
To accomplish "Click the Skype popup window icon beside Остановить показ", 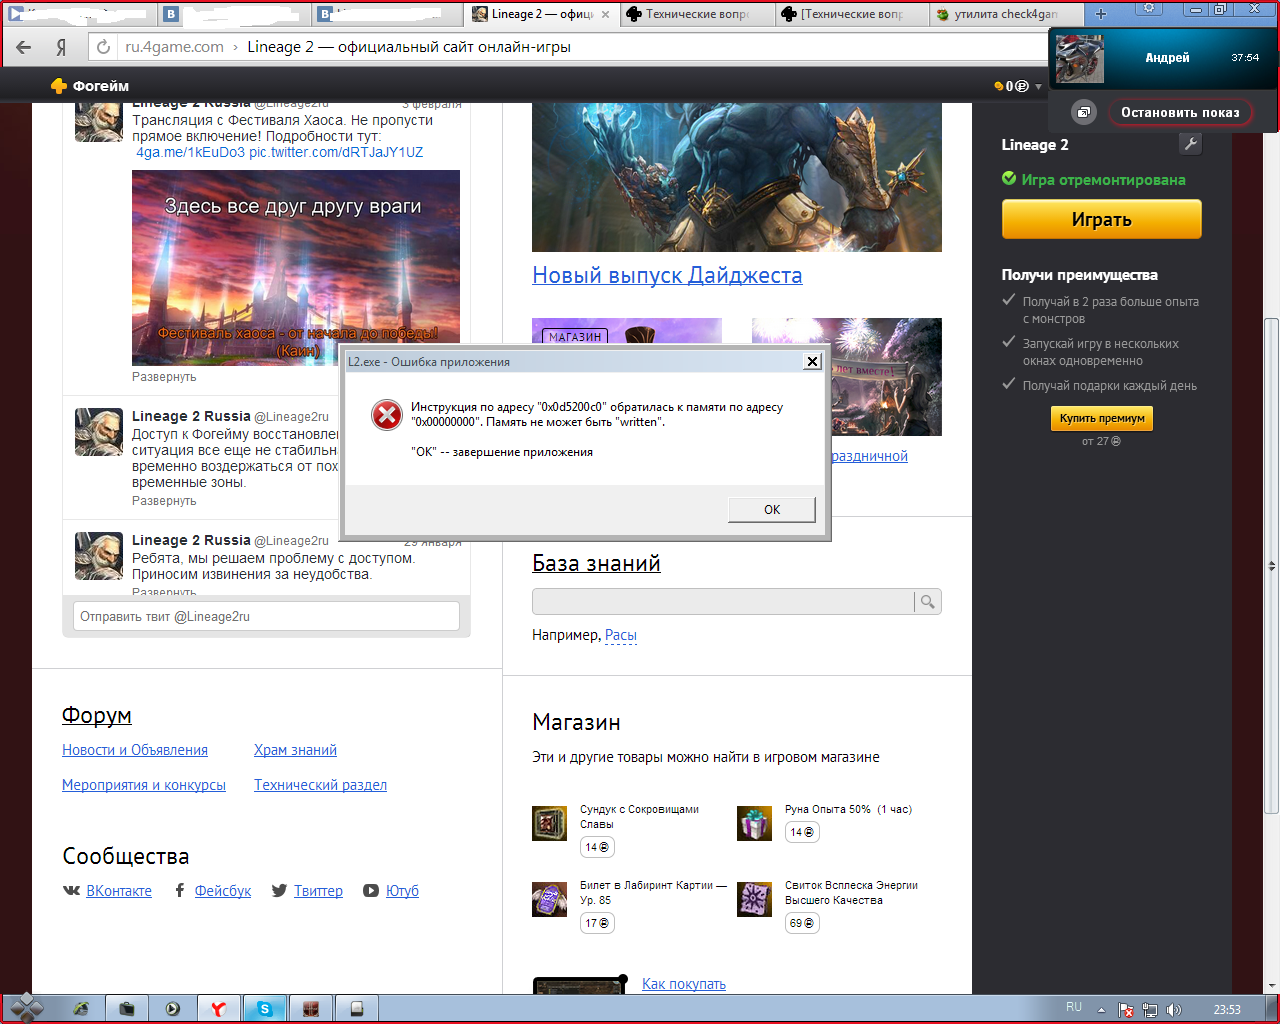I will click(1084, 112).
